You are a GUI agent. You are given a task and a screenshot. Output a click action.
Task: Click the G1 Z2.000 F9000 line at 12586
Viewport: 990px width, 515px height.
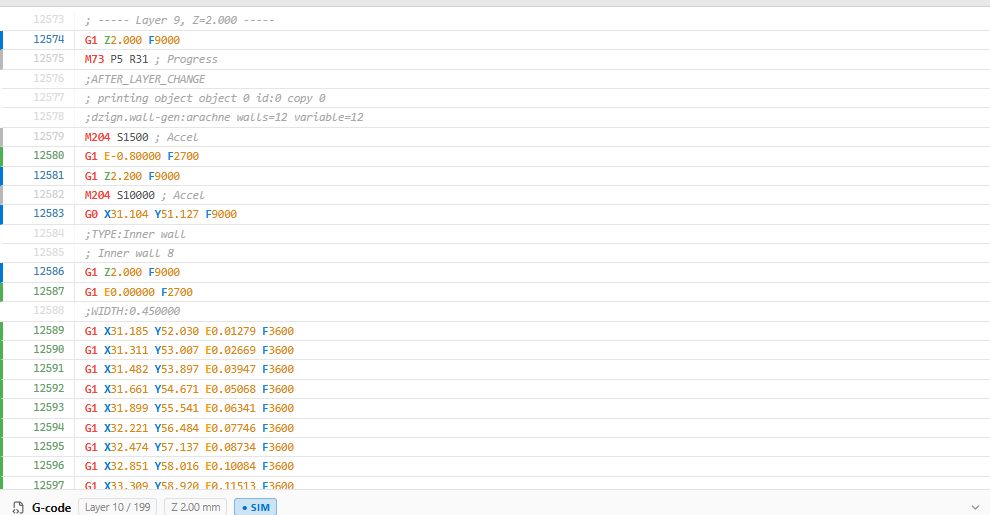pos(132,272)
